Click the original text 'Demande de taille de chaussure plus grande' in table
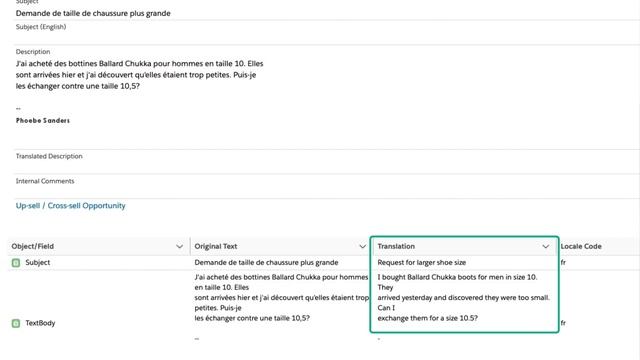The image size is (640, 360). [x=266, y=262]
